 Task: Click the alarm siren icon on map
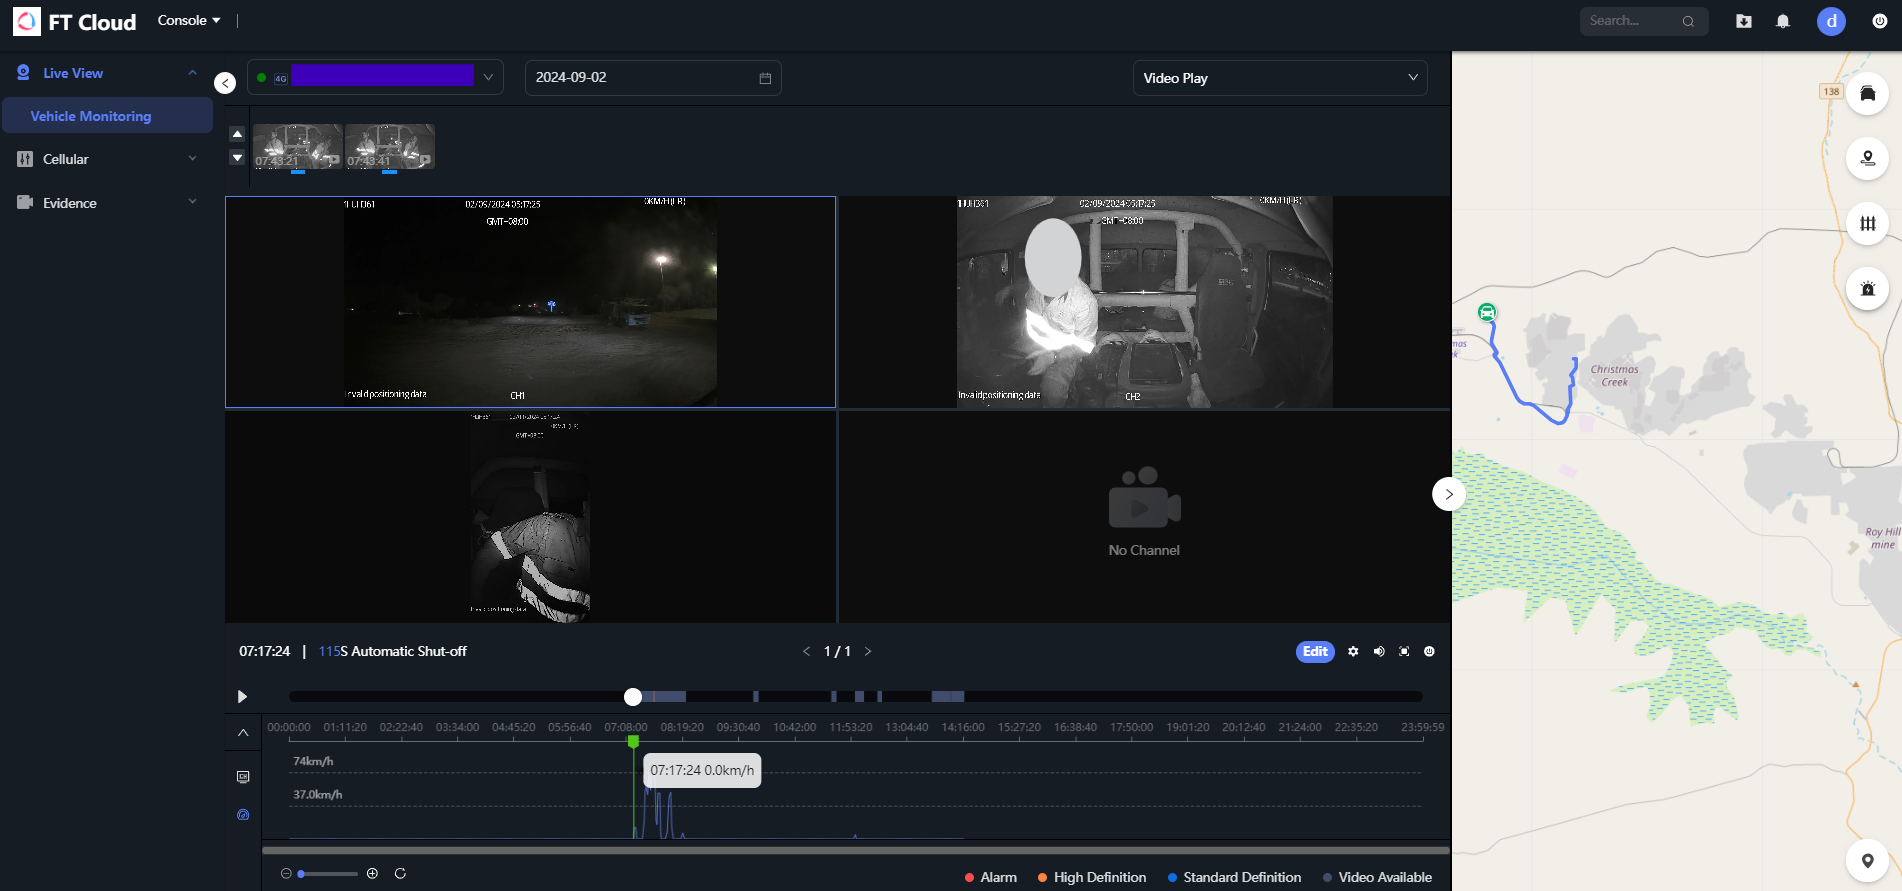point(1867,289)
